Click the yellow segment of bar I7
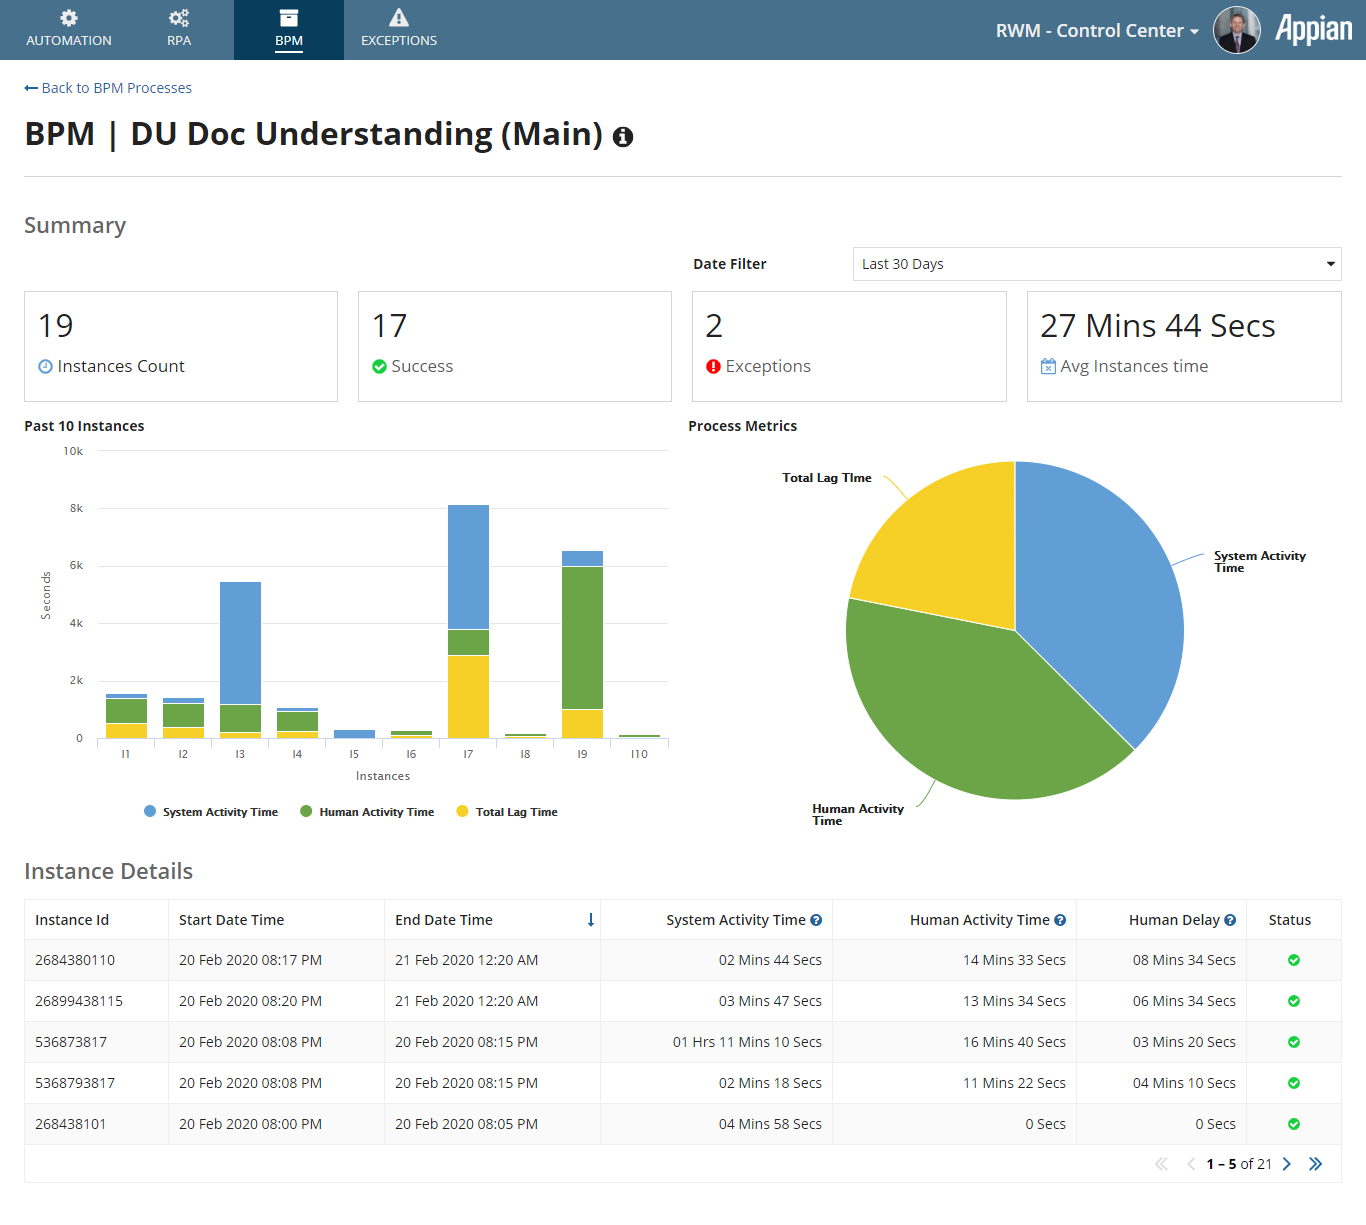Screen dimensions: 1366x1225 pyautogui.click(x=468, y=697)
